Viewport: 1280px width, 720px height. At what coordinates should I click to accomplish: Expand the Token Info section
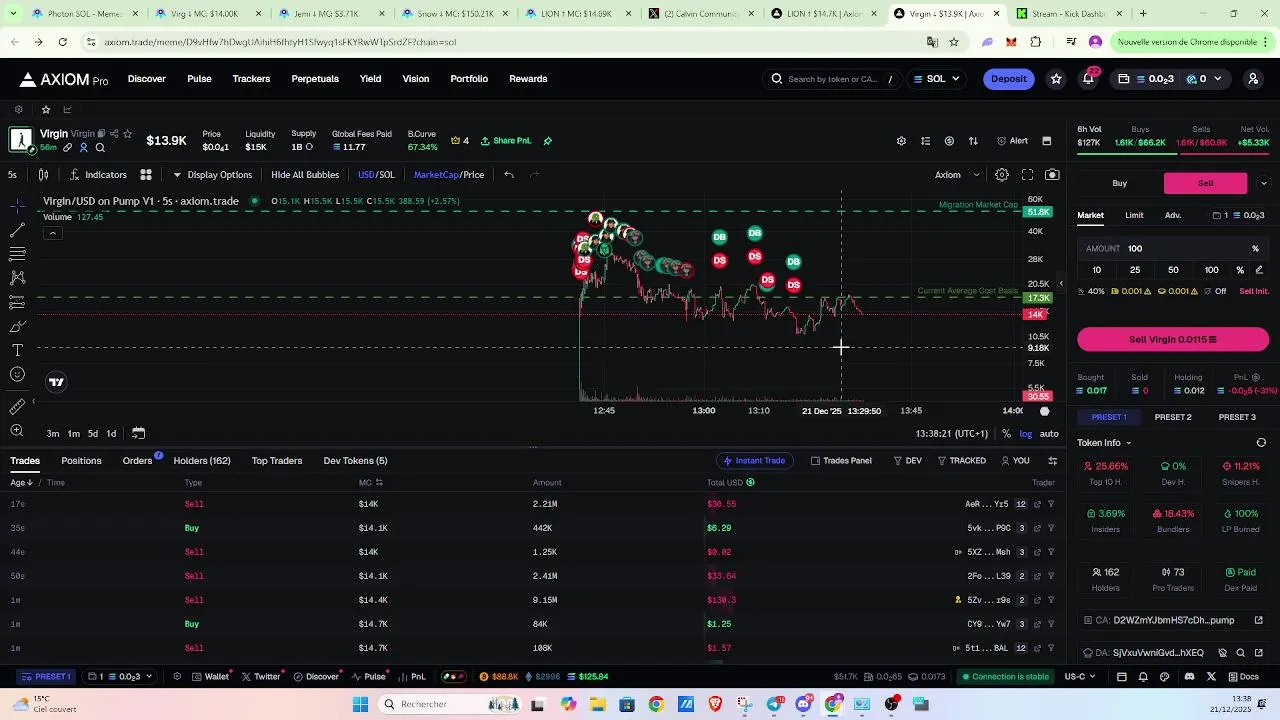1104,443
